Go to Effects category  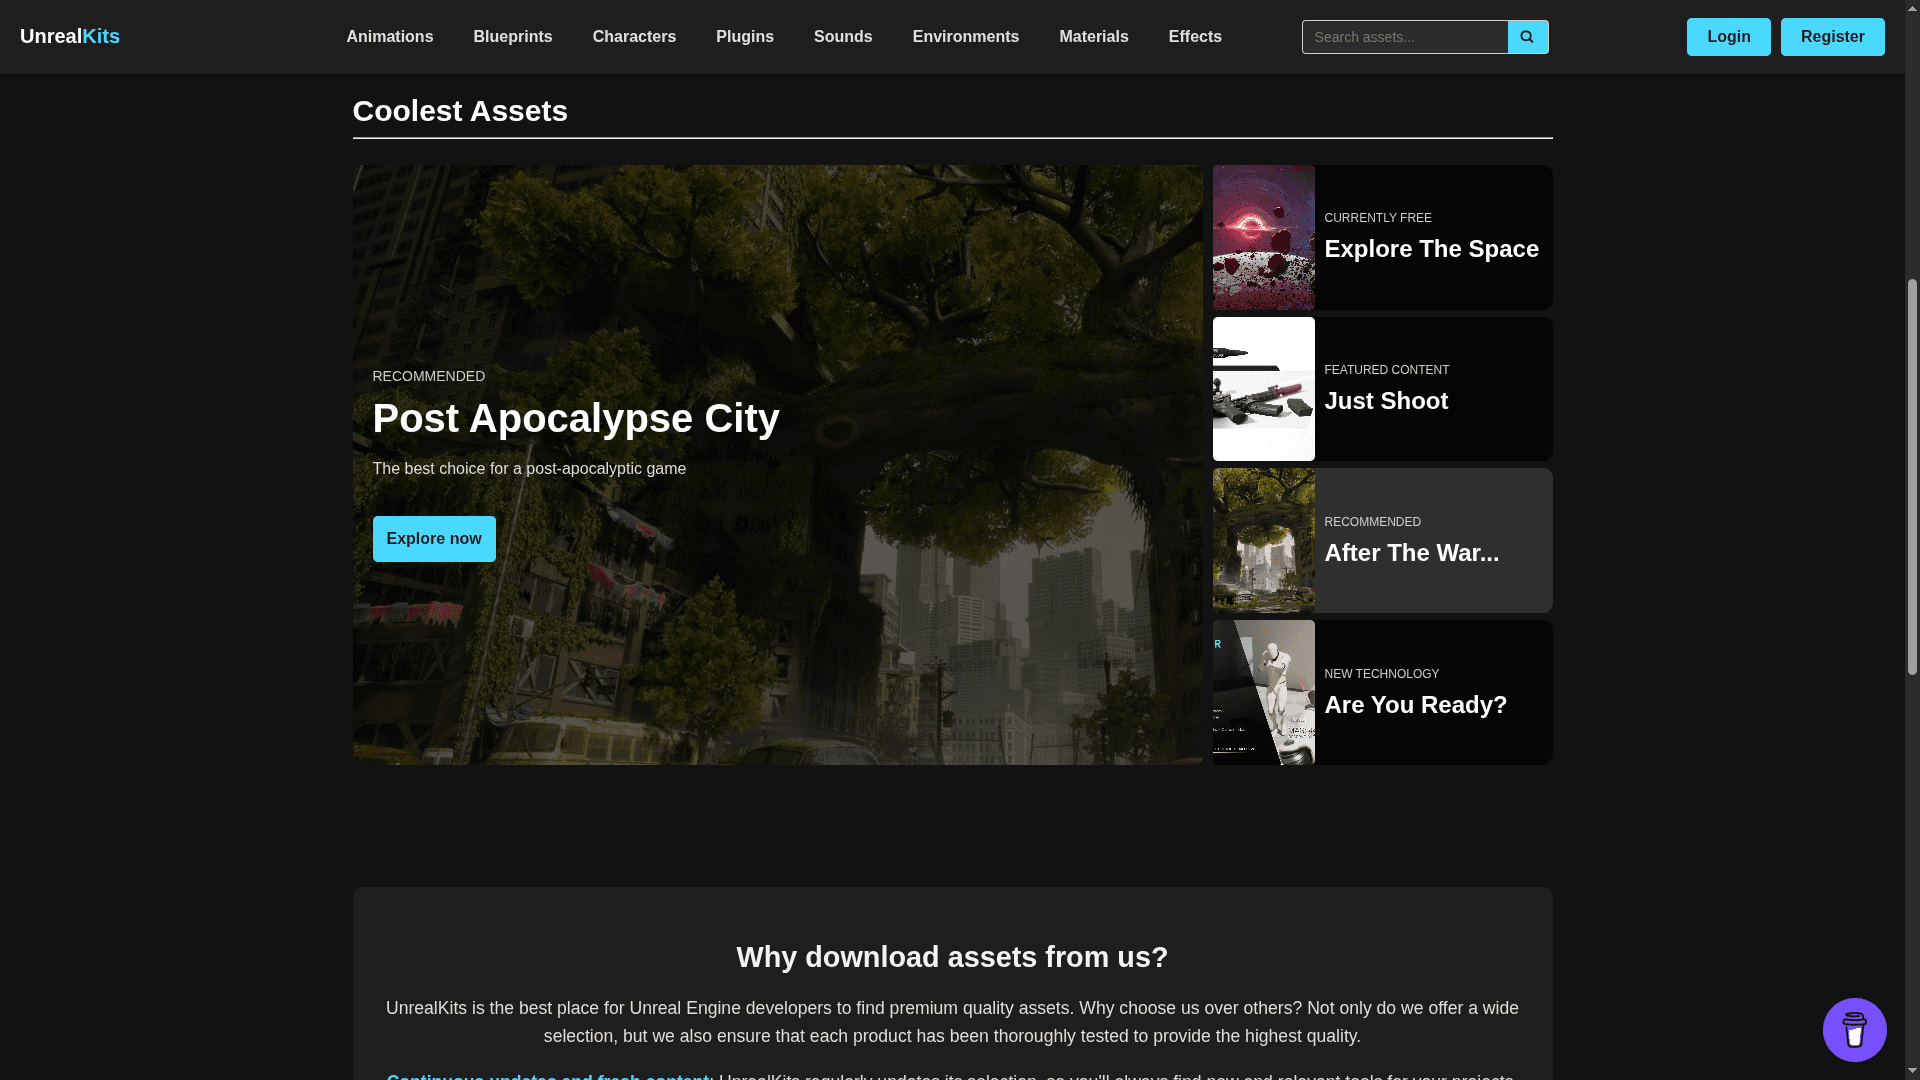point(1194,36)
